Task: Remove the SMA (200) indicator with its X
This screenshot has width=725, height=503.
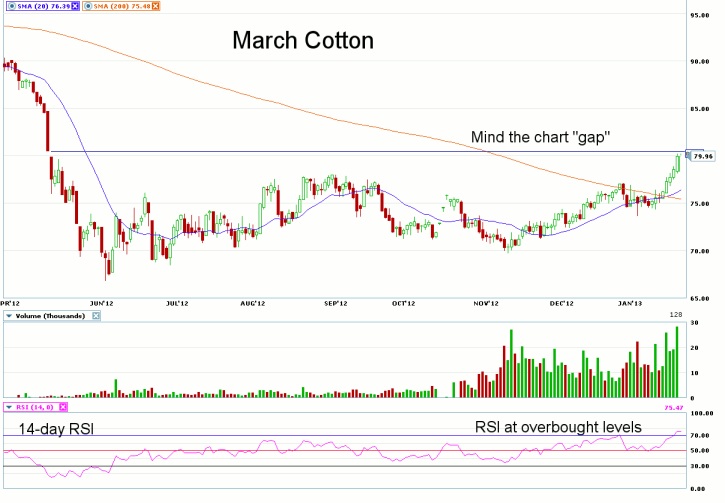Action: click(155, 6)
